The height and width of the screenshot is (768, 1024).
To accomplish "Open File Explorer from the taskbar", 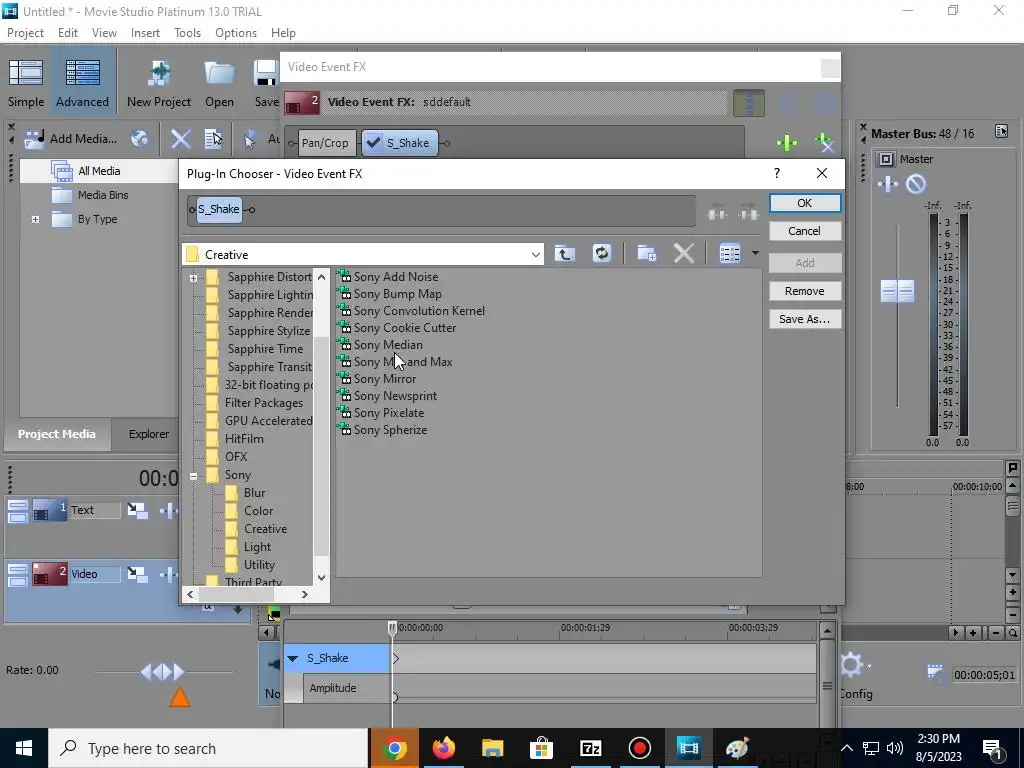I will (x=492, y=748).
